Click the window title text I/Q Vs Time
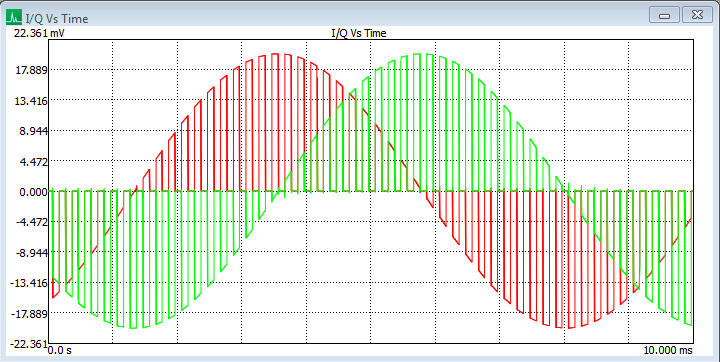Viewport: 720px width, 362px height. pos(57,18)
